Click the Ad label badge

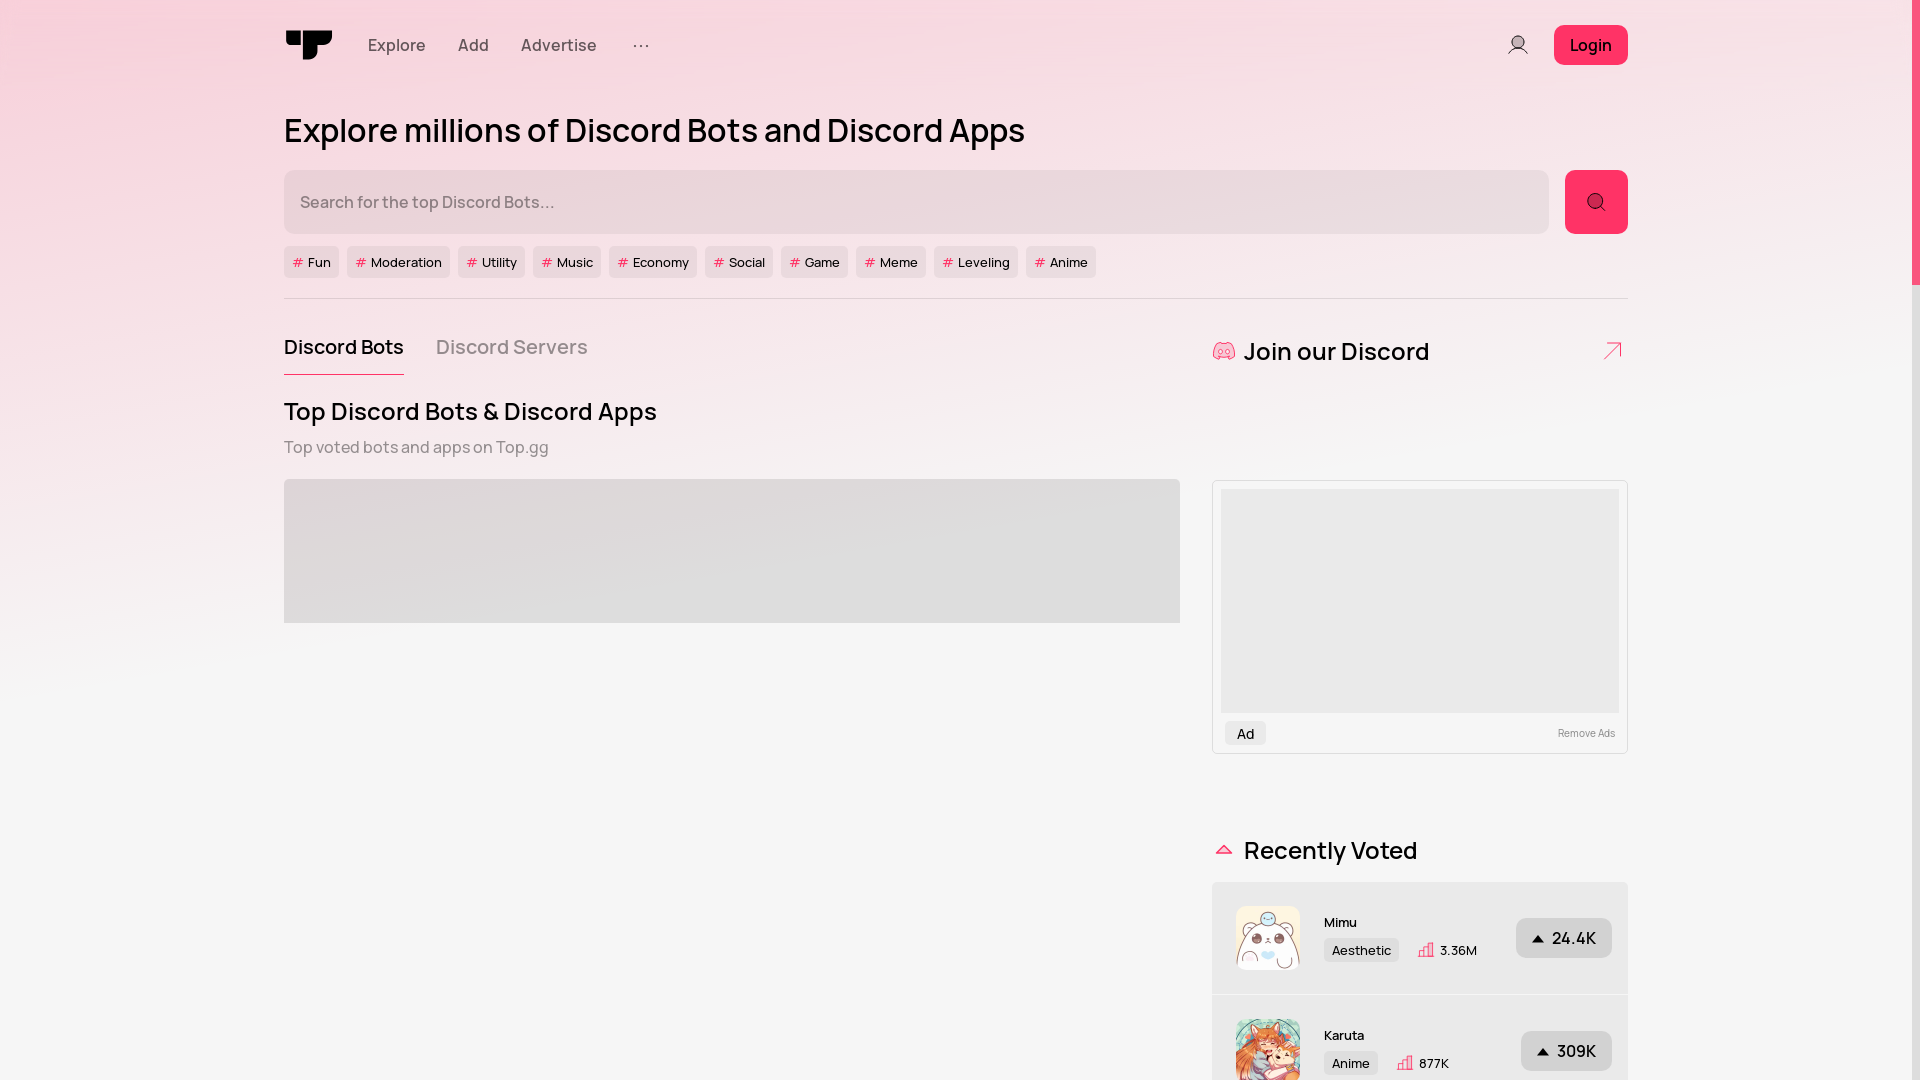click(1245, 733)
